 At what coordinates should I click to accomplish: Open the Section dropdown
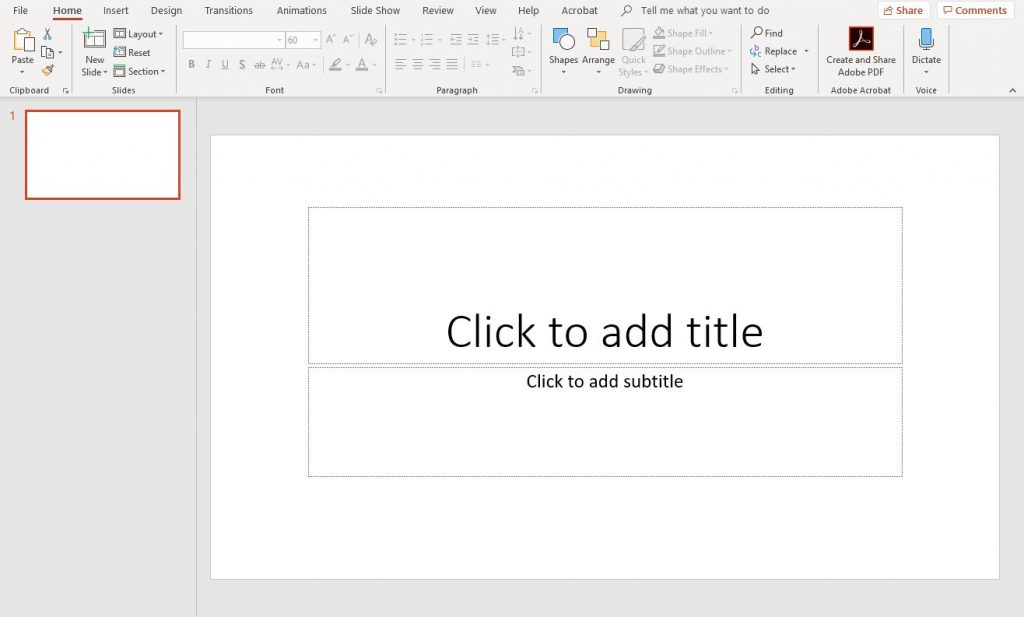click(x=139, y=71)
